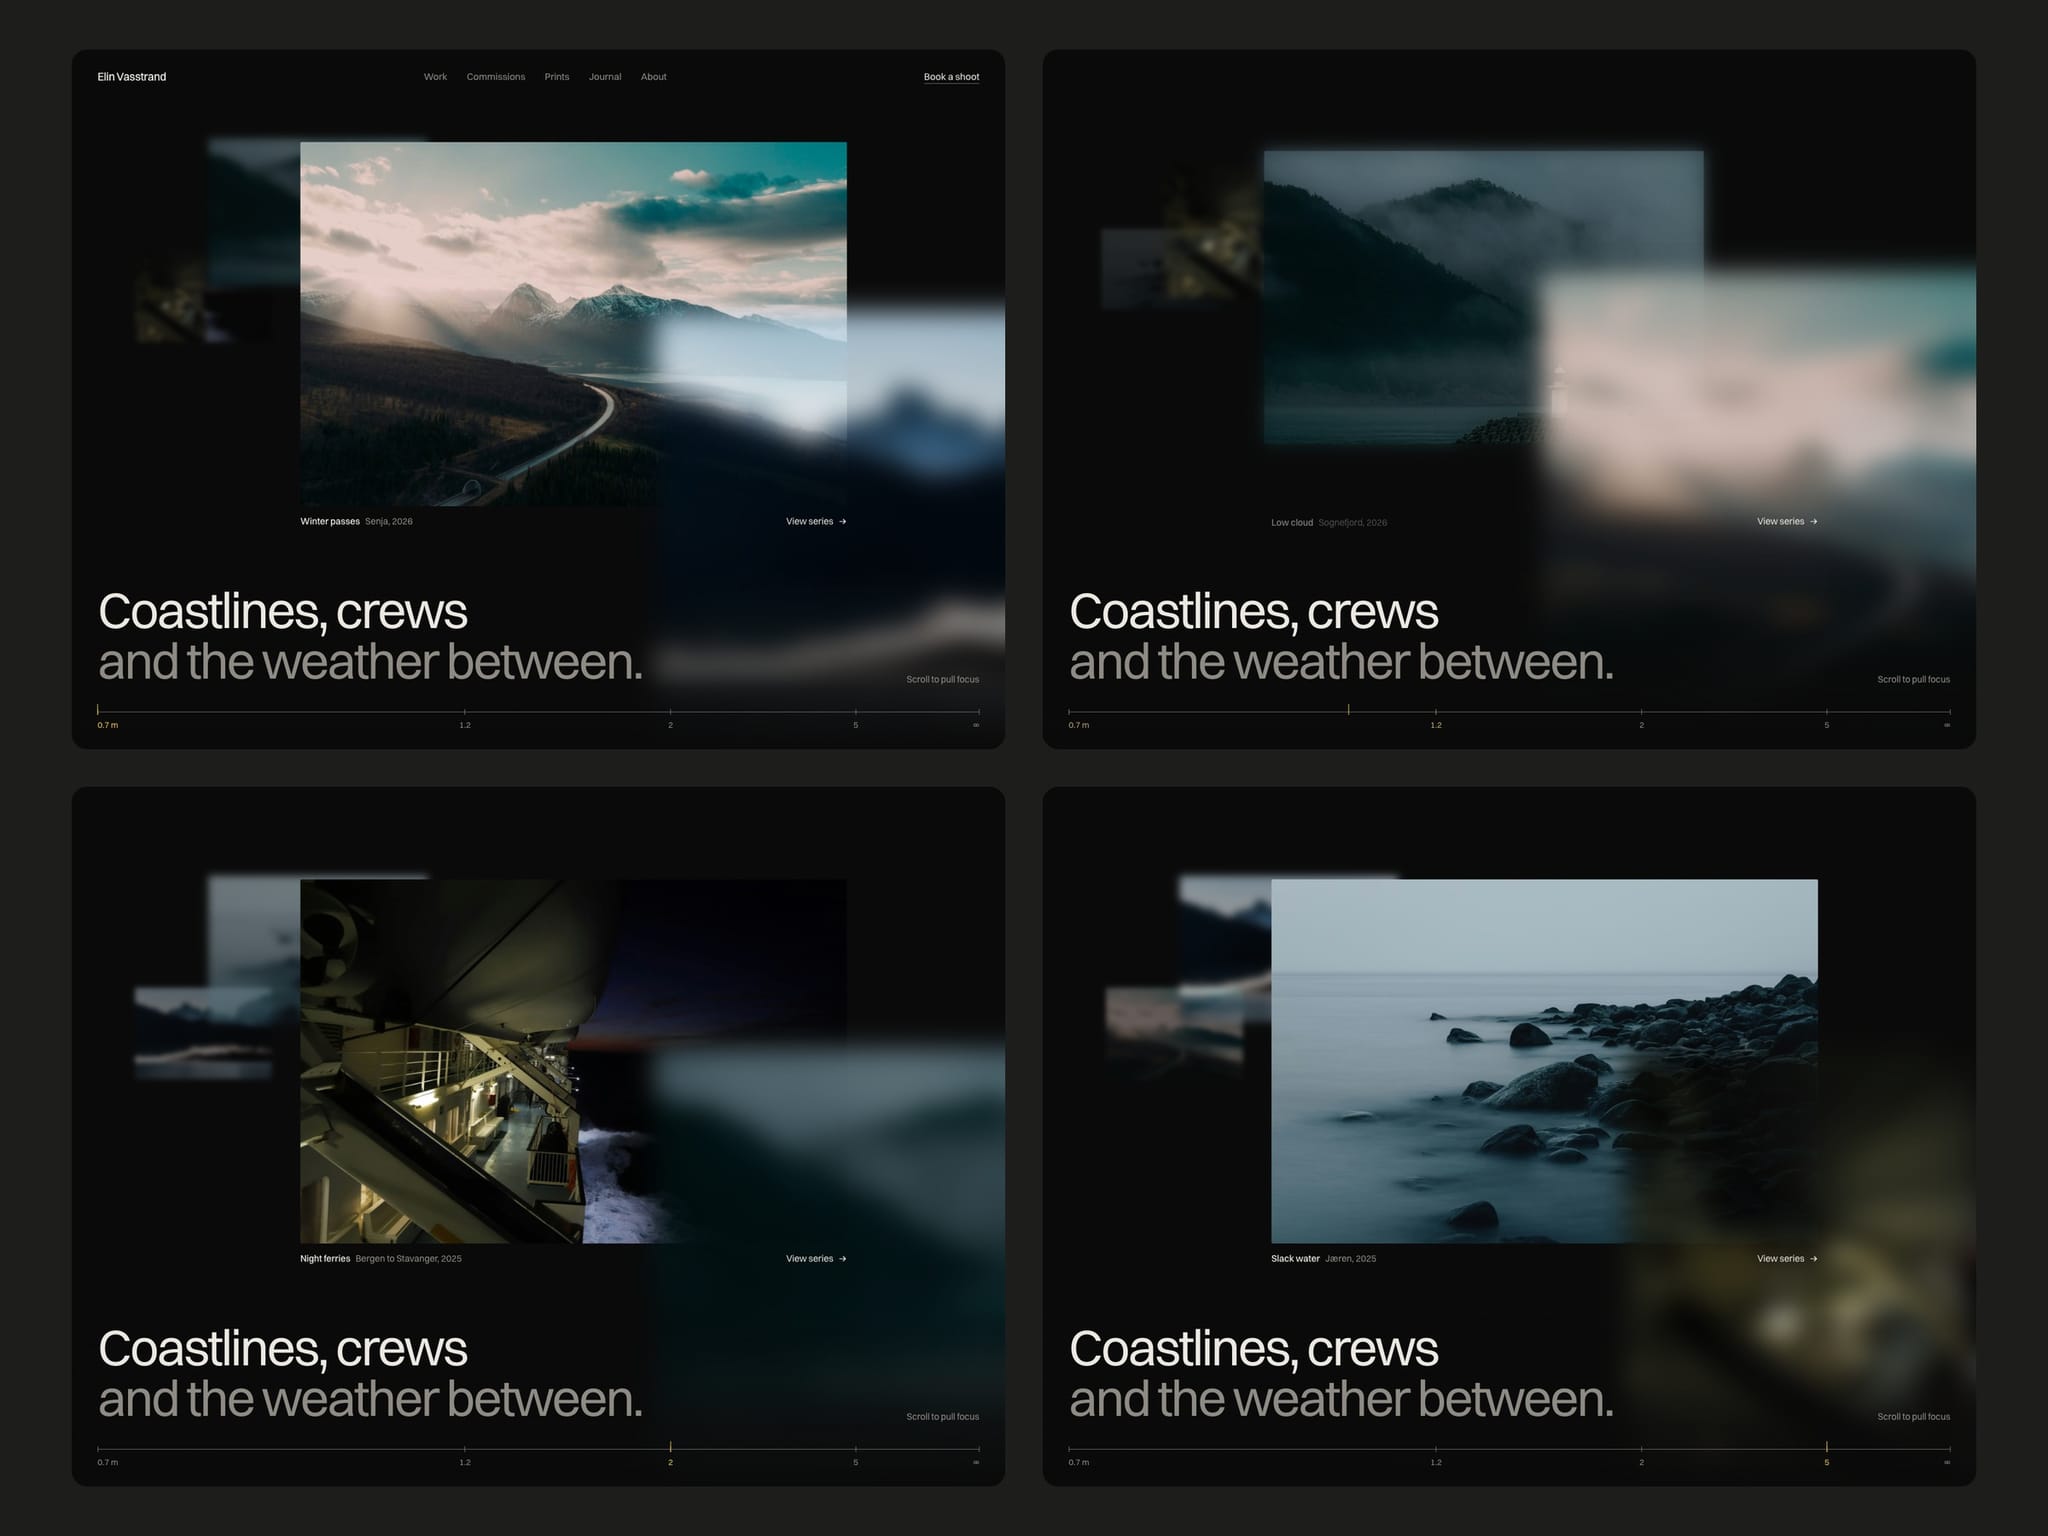Click the Low cloud caption text

[1292, 522]
